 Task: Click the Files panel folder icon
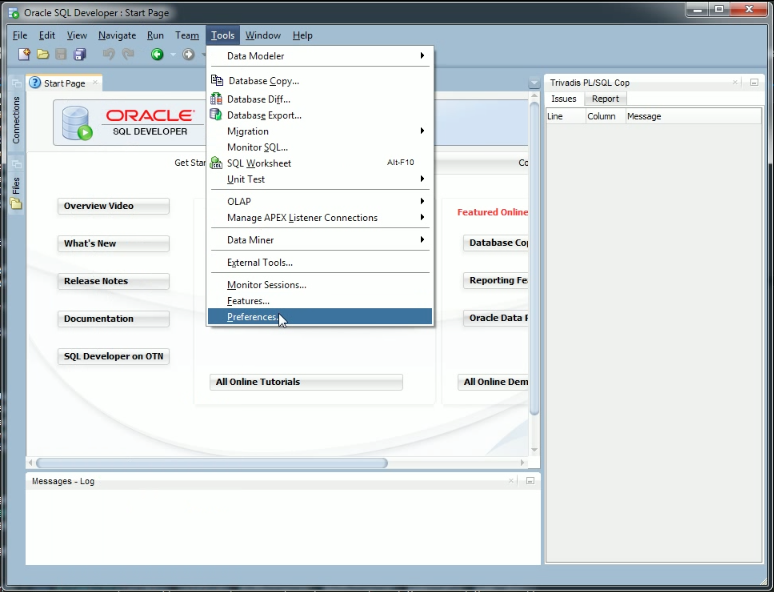pos(16,203)
